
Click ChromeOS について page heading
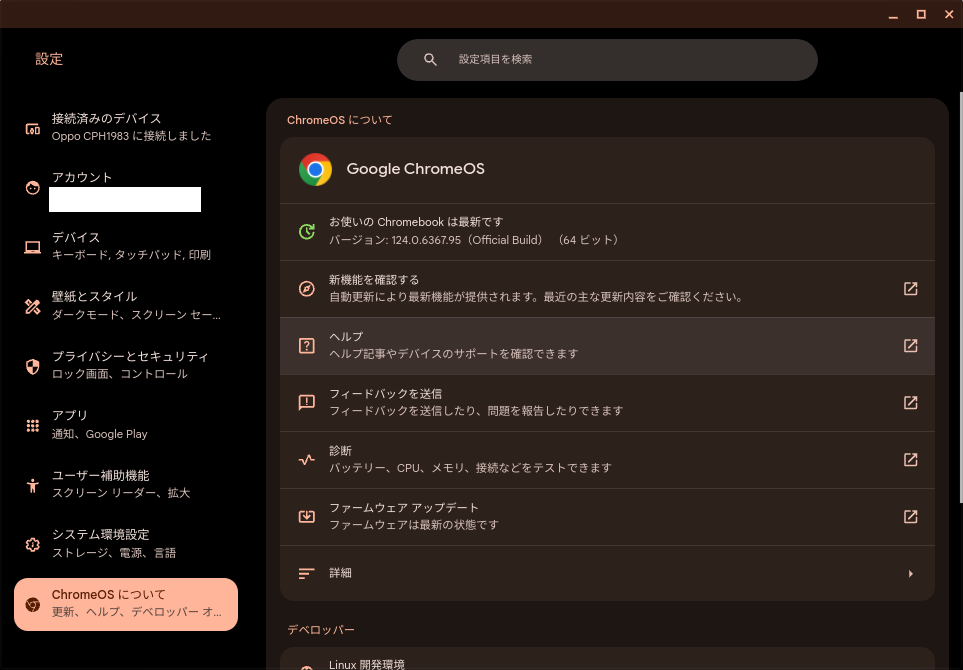[x=340, y=120]
